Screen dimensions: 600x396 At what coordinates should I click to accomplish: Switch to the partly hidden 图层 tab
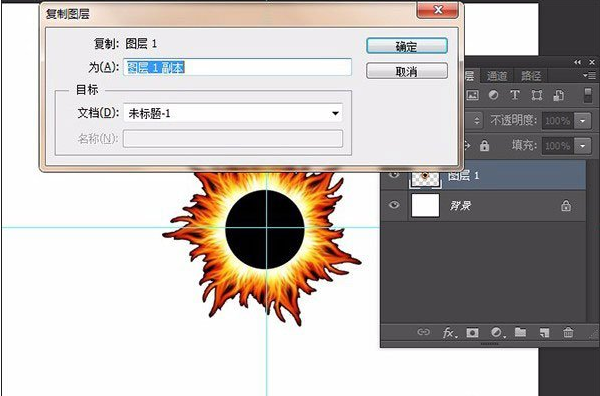470,76
